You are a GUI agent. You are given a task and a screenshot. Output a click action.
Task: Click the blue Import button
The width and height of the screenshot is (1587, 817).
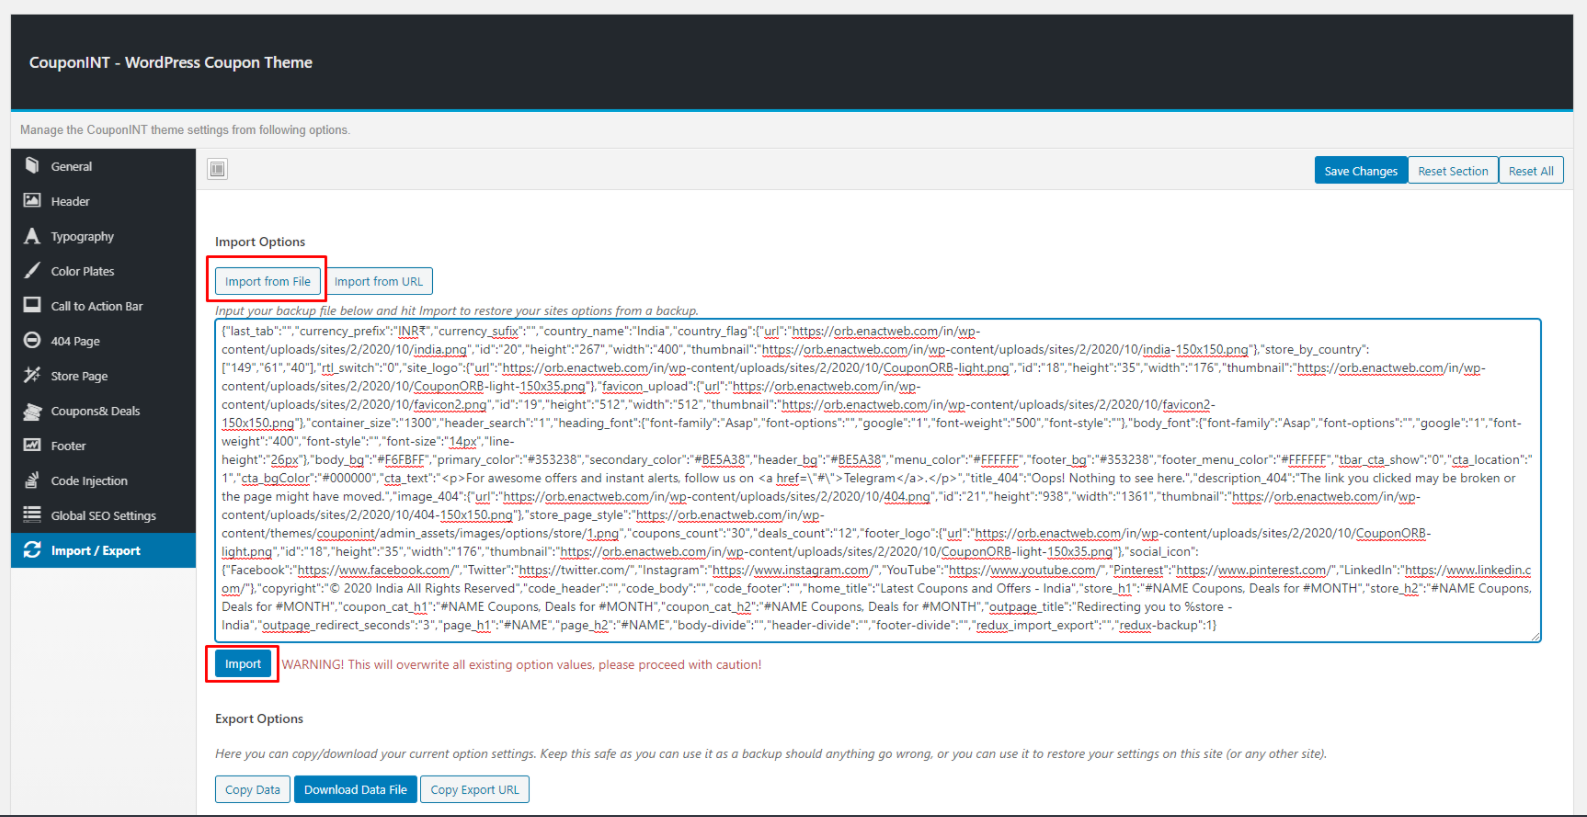click(x=243, y=664)
